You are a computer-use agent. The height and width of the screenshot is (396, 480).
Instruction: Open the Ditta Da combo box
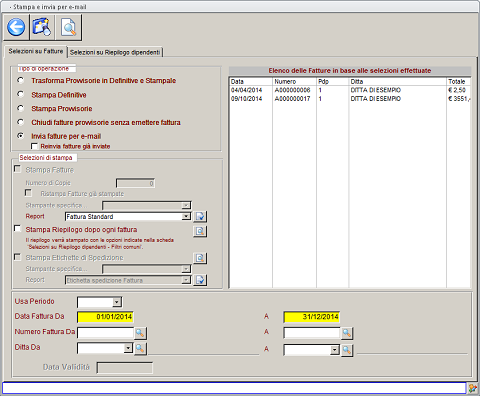point(128,348)
